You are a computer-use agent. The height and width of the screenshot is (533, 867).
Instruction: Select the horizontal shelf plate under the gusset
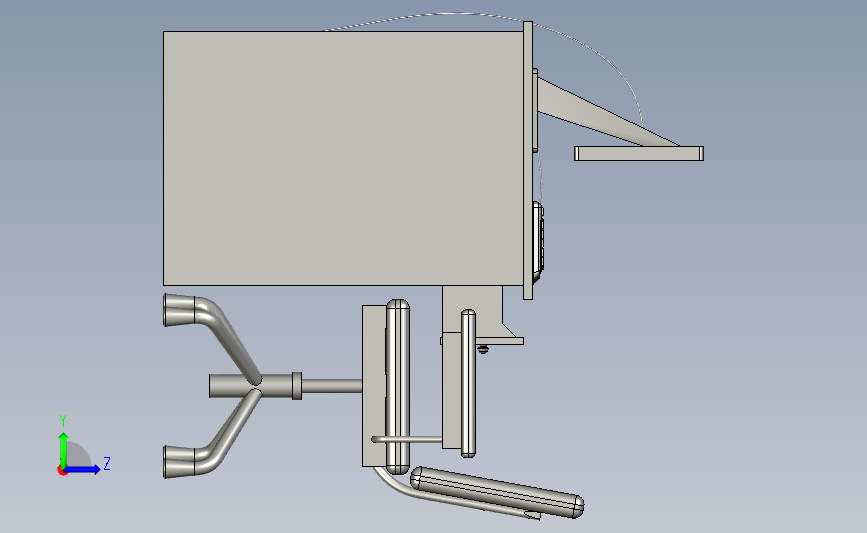pos(639,154)
